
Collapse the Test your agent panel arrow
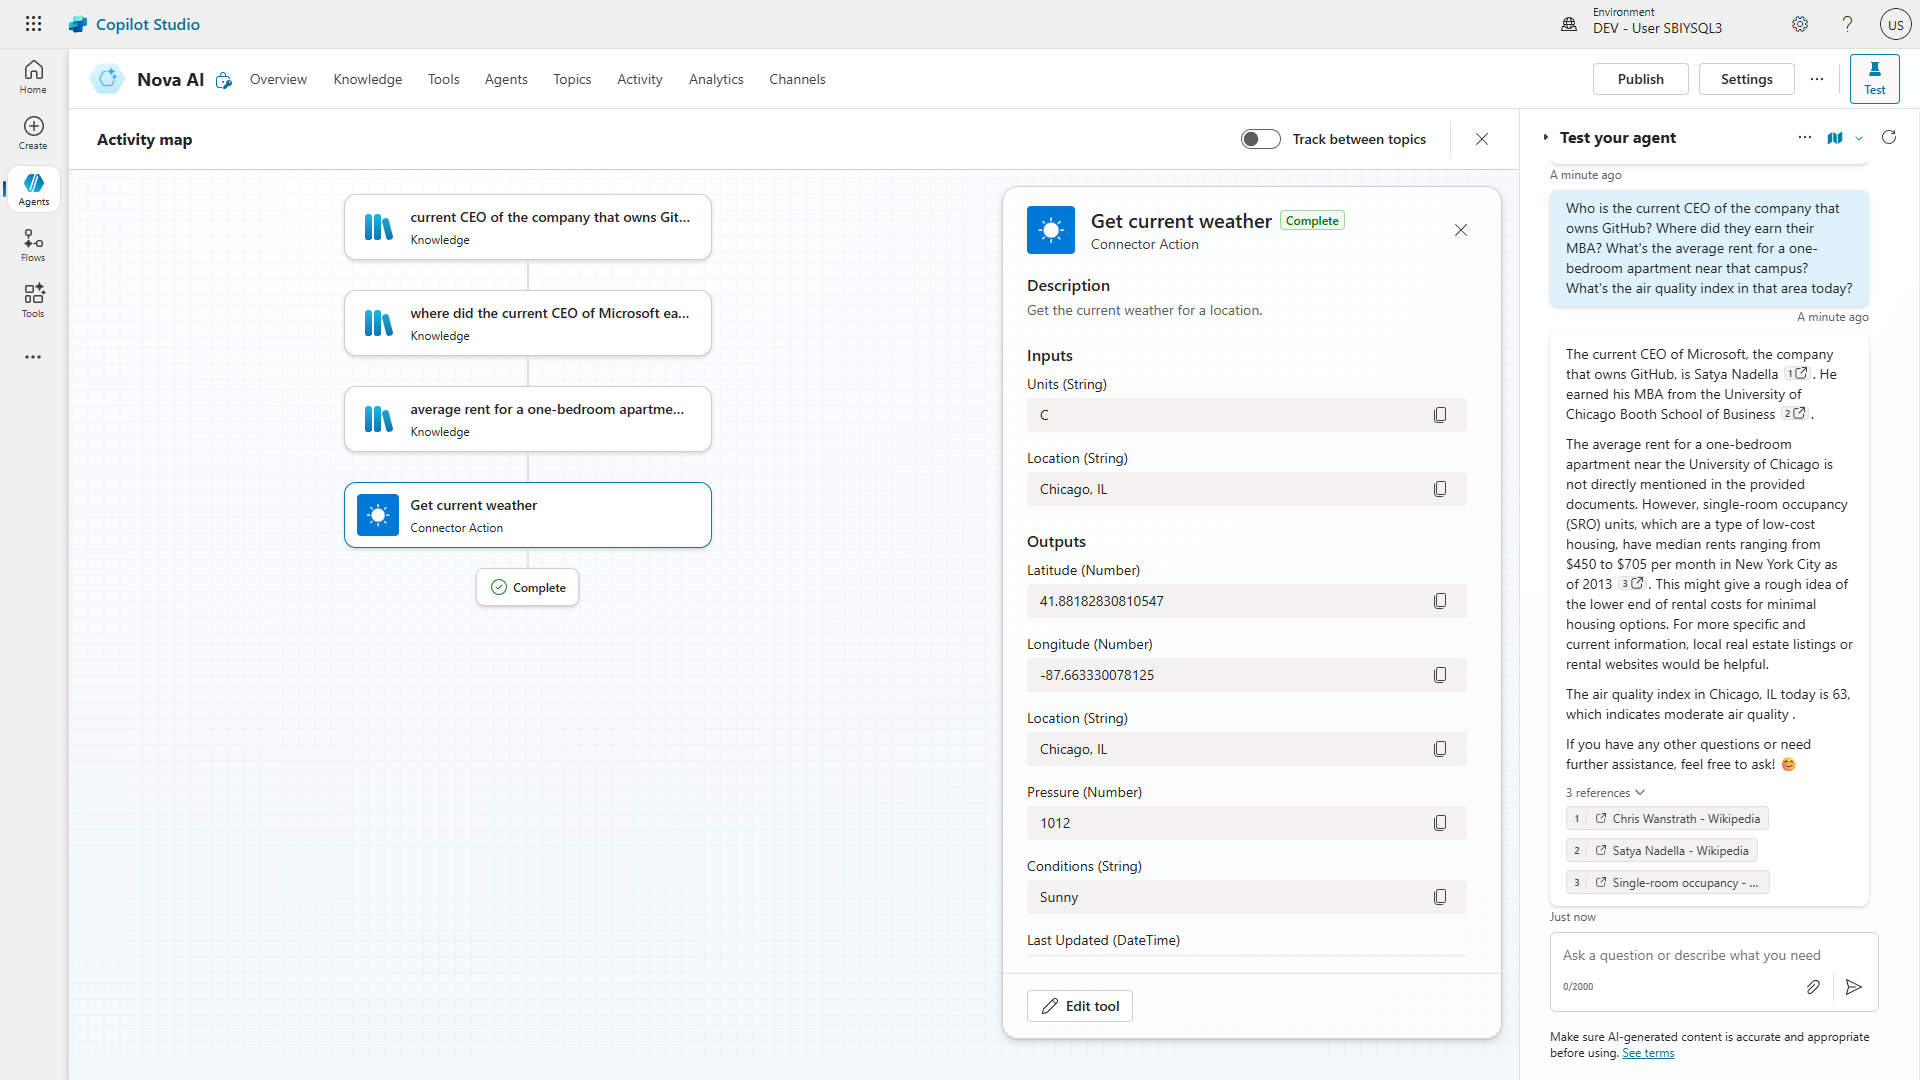[1545, 138]
